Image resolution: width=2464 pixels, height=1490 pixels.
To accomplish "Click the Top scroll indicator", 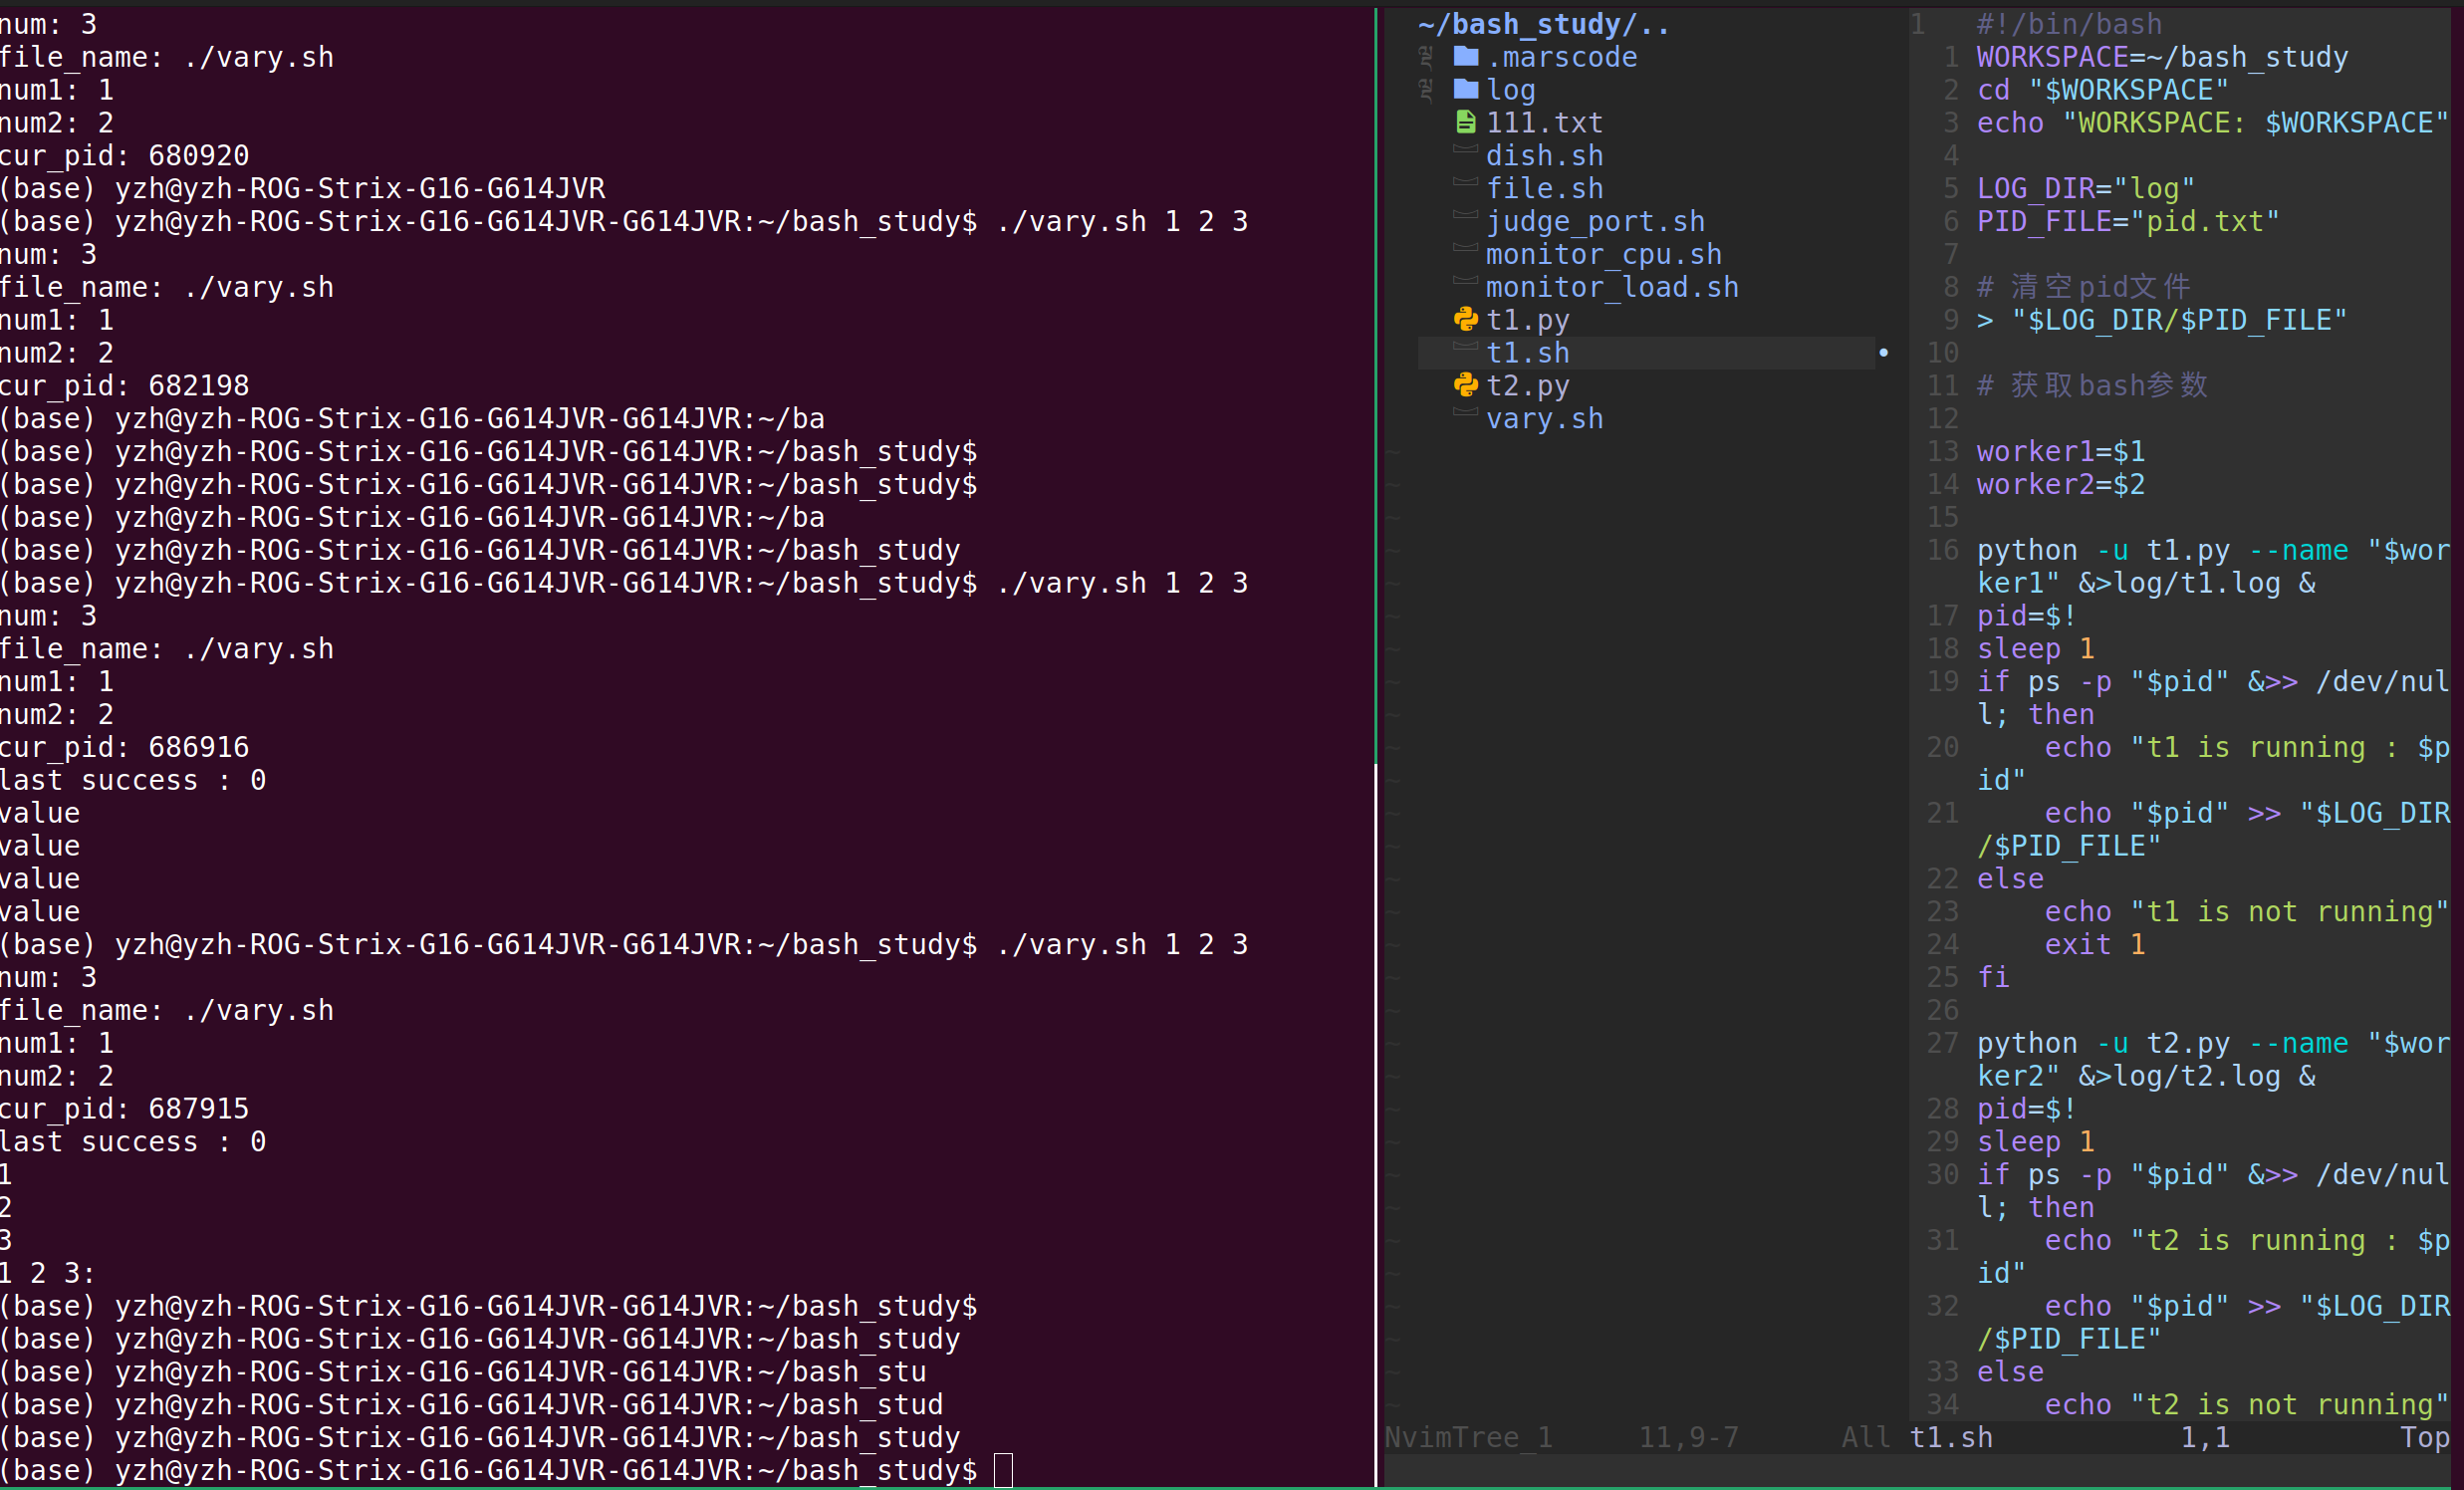I will [2425, 1437].
